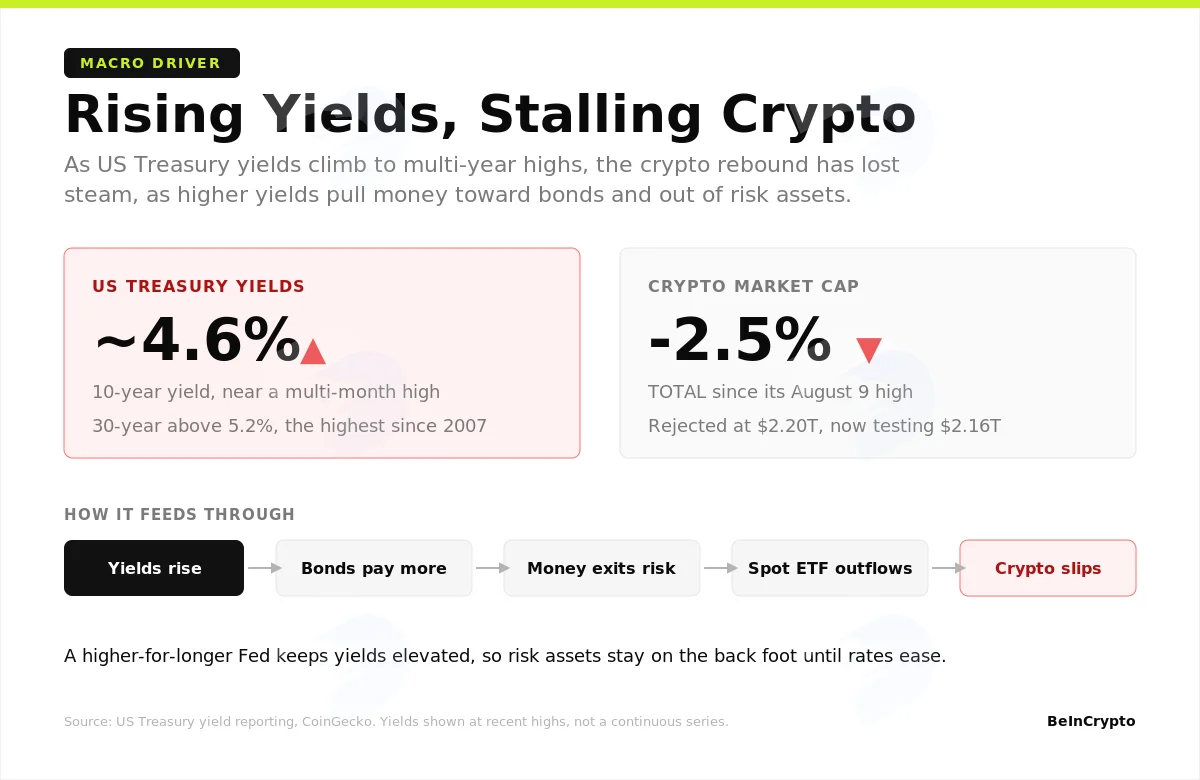The height and width of the screenshot is (780, 1200).
Task: Click arrow pointing to Crypto slips box
Action: [x=944, y=568]
